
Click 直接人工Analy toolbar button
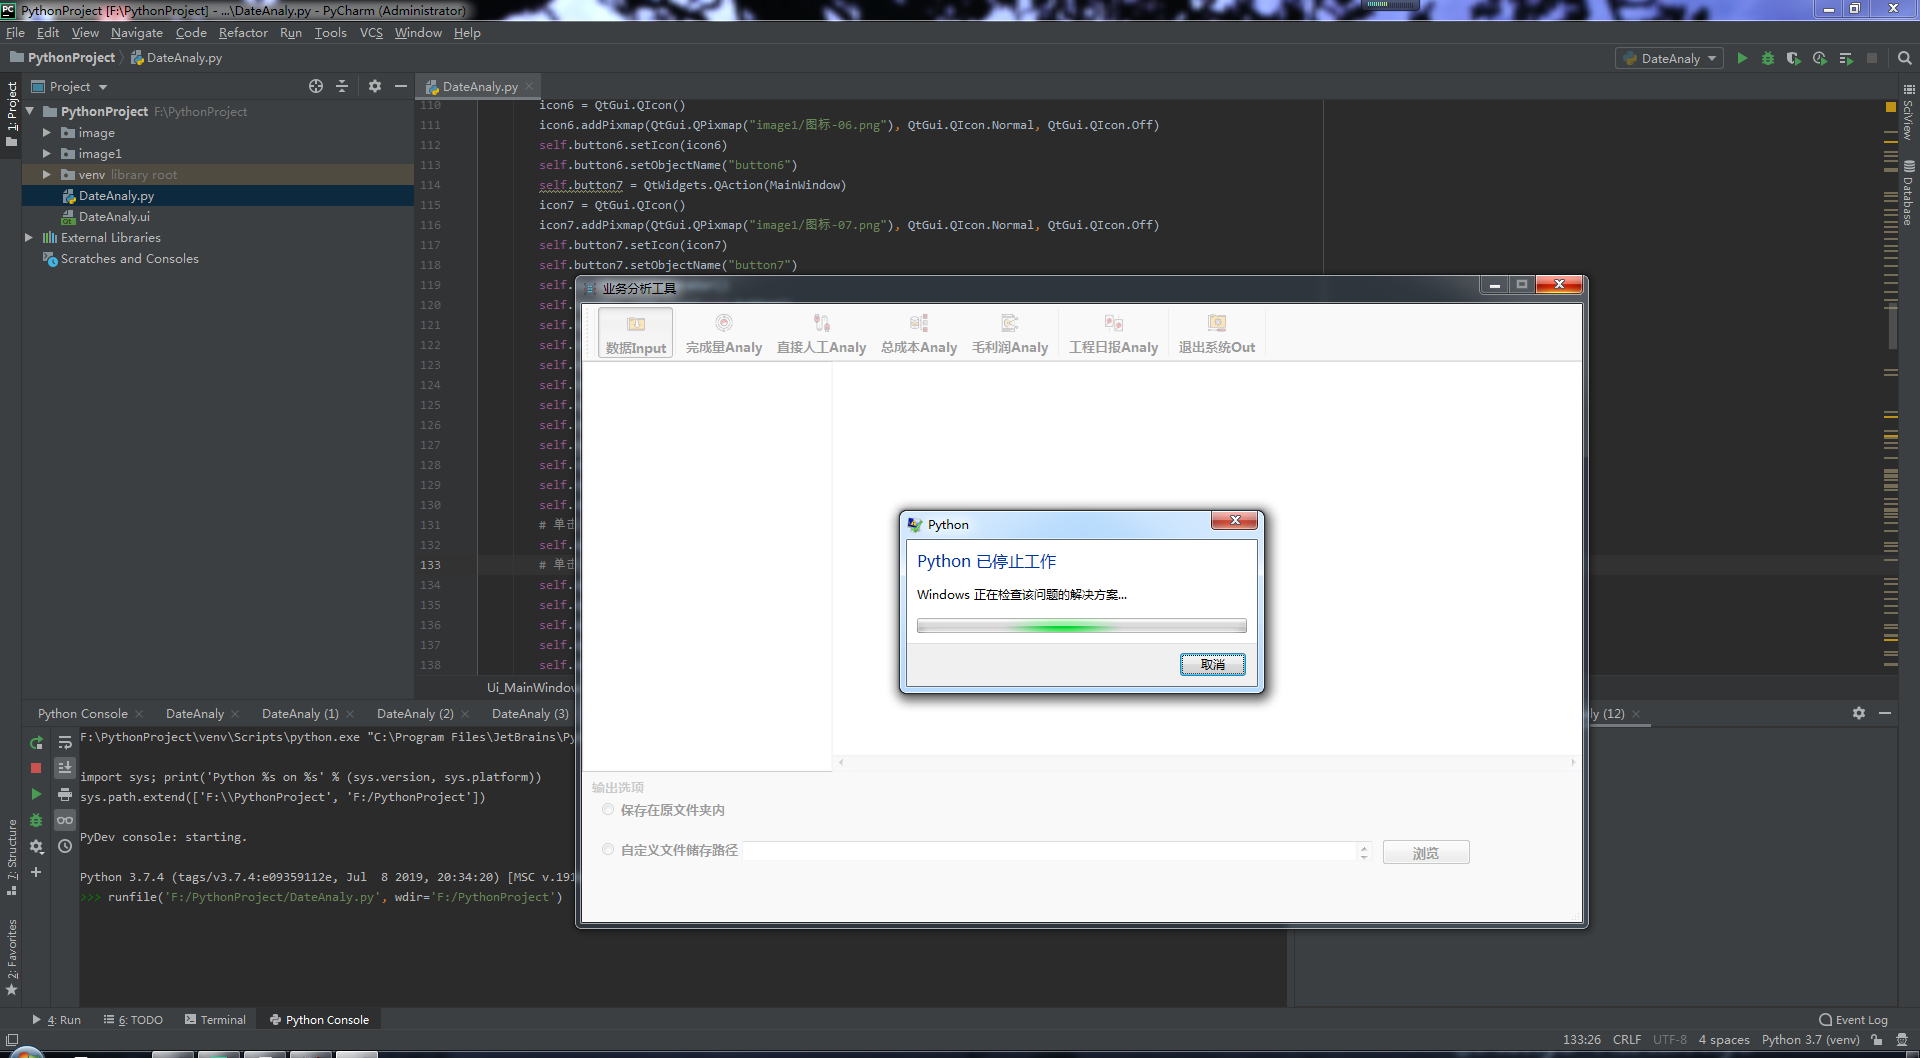[821, 333]
